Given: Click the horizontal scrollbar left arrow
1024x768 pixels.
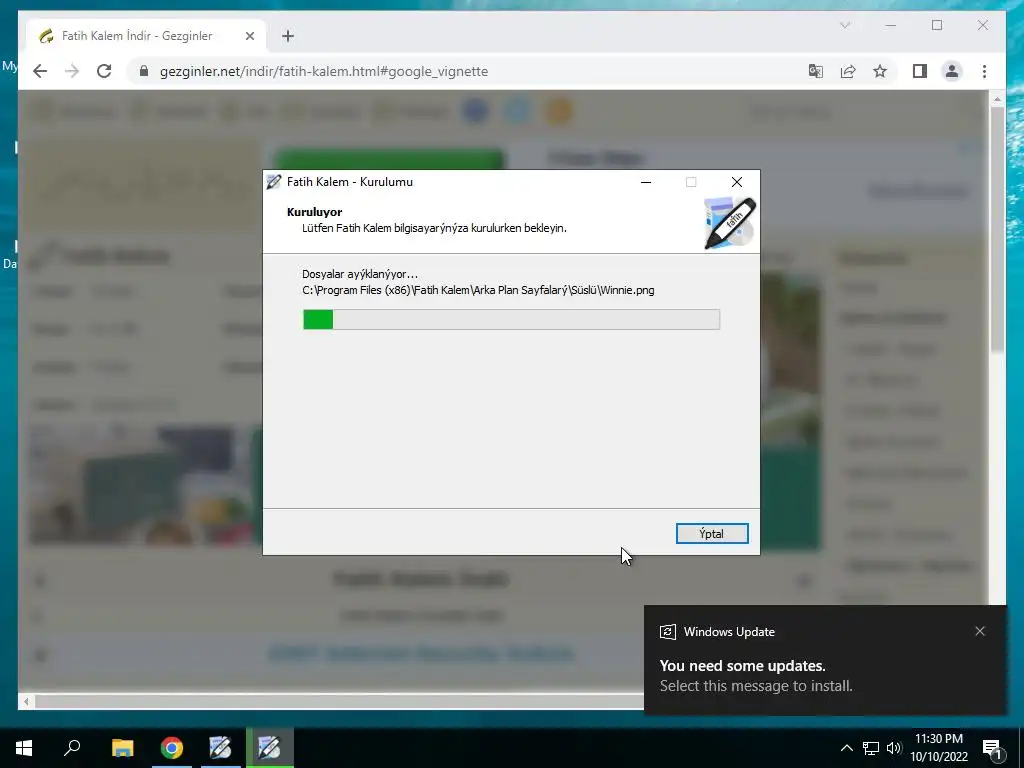Looking at the screenshot, I should 26,701.
